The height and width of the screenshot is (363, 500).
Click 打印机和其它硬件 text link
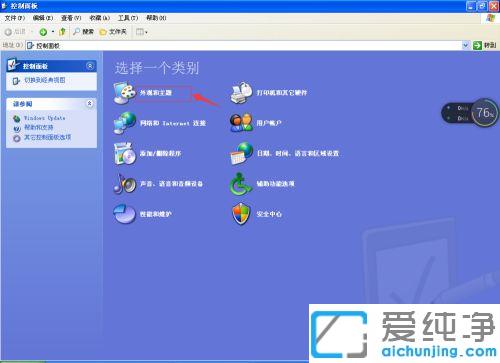(x=282, y=93)
